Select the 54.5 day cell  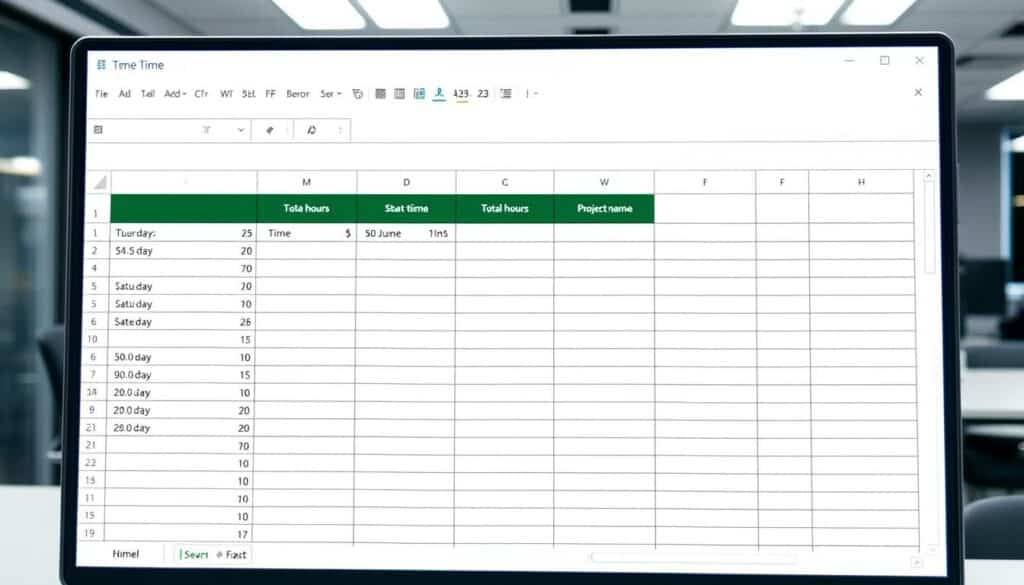[x=184, y=251]
